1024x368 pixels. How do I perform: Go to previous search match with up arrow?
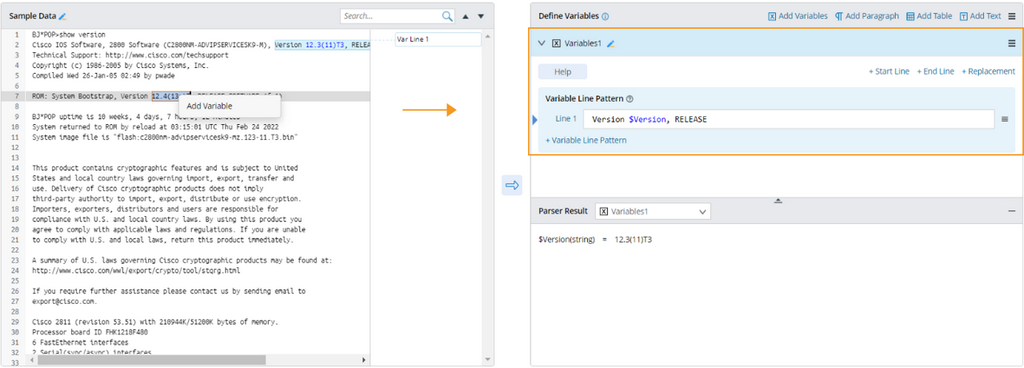click(466, 17)
